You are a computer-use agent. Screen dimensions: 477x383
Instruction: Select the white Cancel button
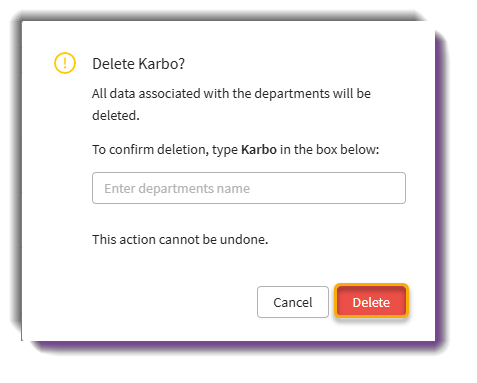(x=293, y=302)
